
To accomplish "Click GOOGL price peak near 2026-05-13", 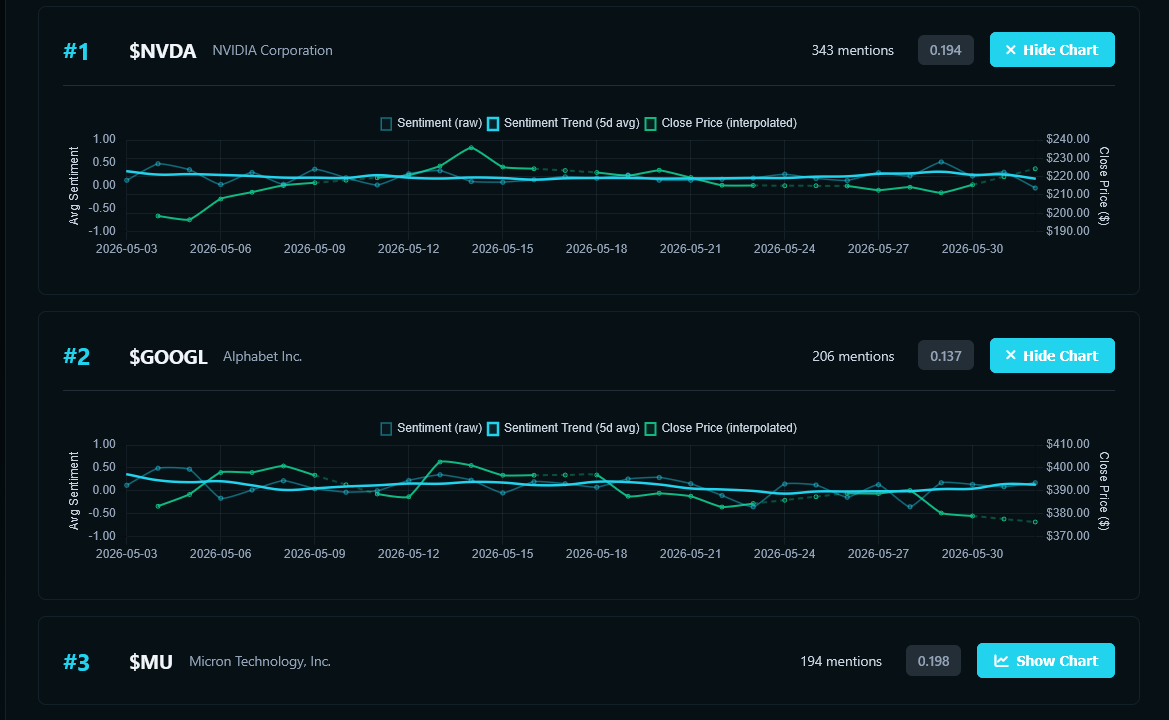I will tap(440, 461).
